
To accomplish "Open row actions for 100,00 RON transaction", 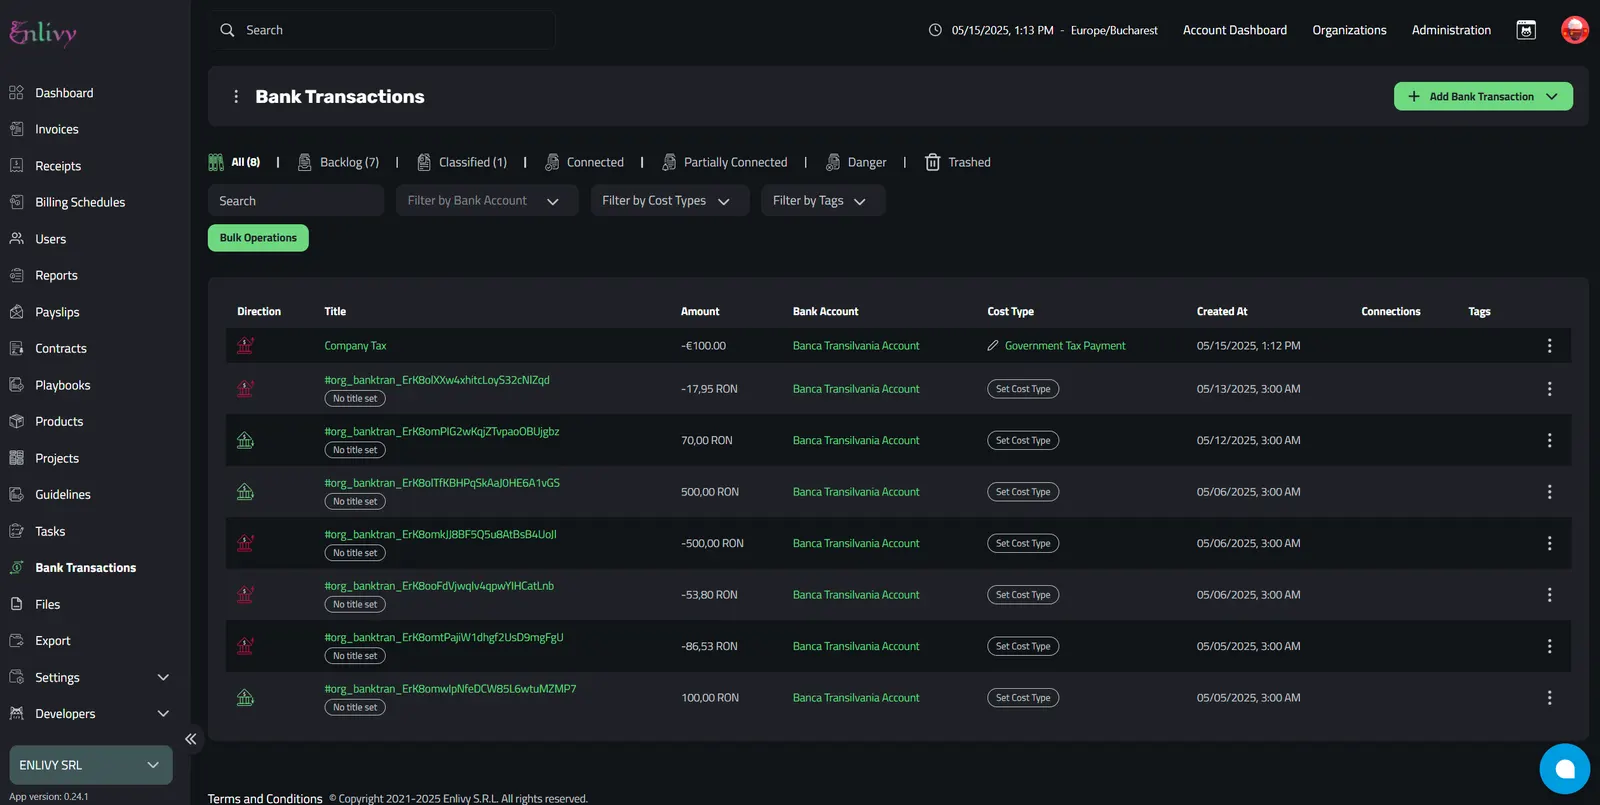I will pos(1549,698).
